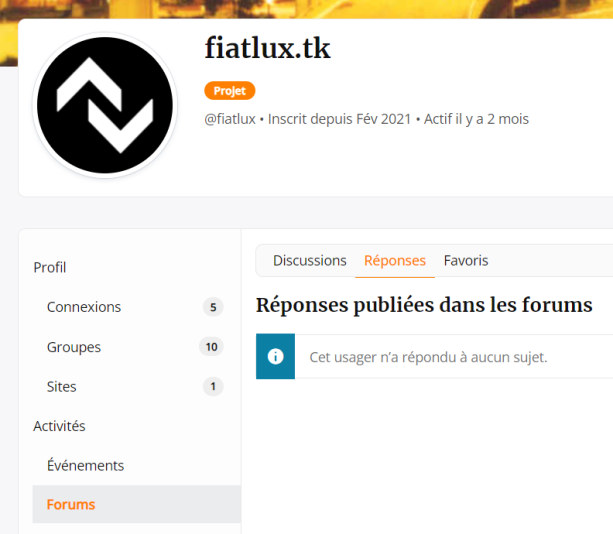The image size is (613, 534).
Task: Open Profil in the sidebar
Action: [50, 268]
